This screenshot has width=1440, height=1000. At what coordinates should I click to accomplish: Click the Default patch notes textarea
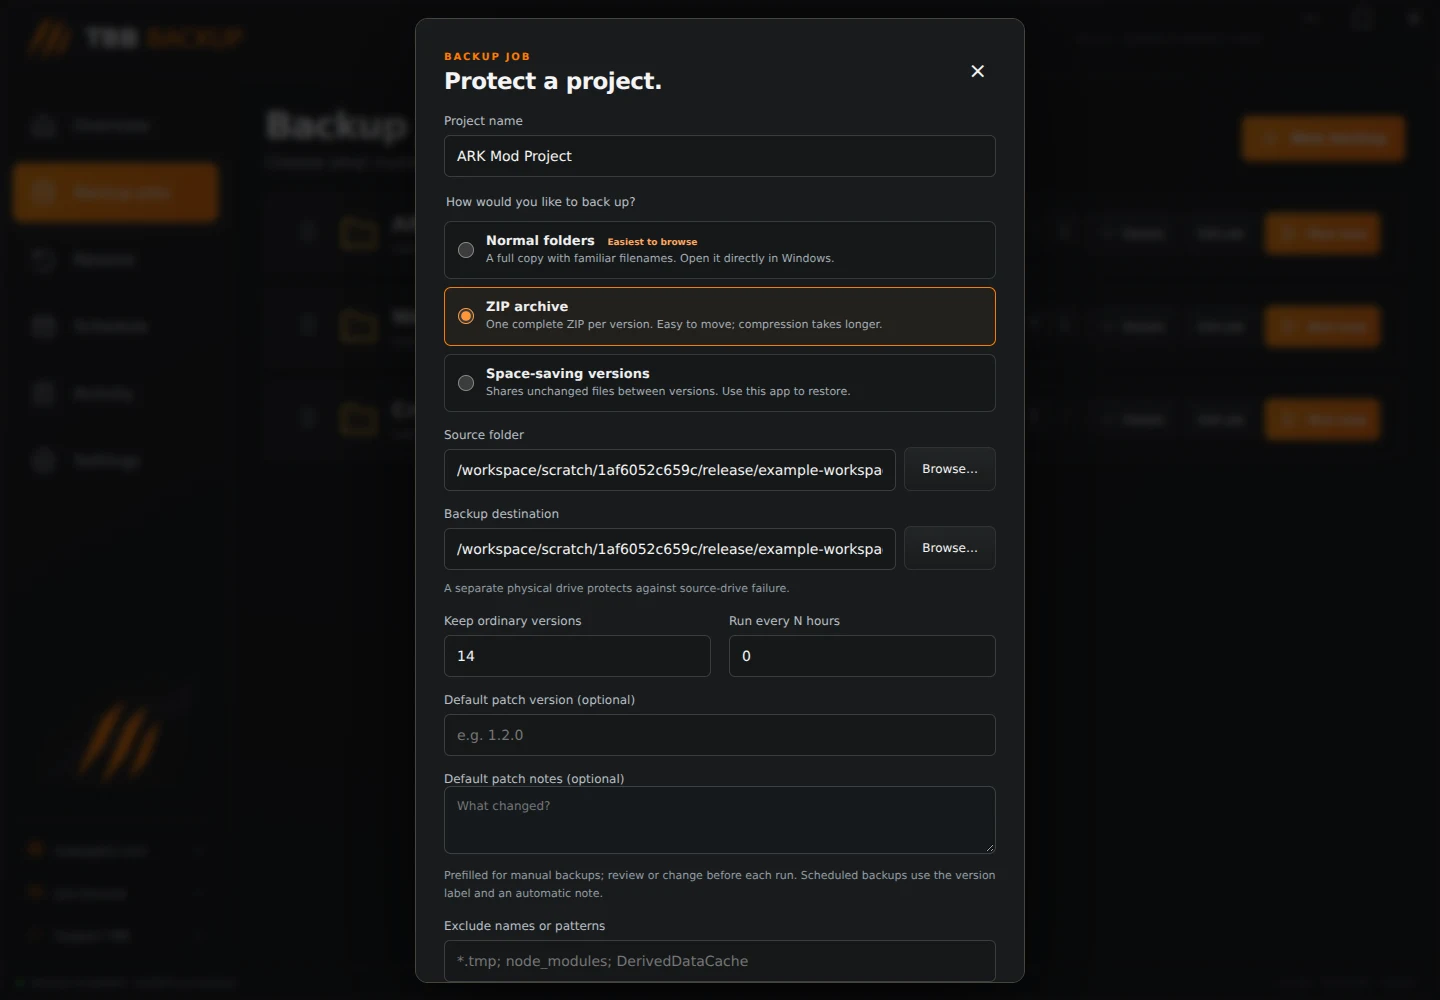(x=720, y=820)
